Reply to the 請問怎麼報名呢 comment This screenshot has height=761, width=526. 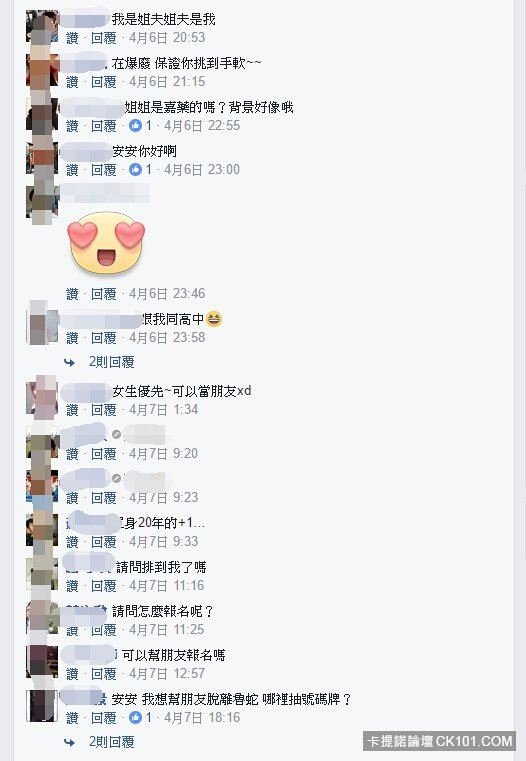click(104, 630)
